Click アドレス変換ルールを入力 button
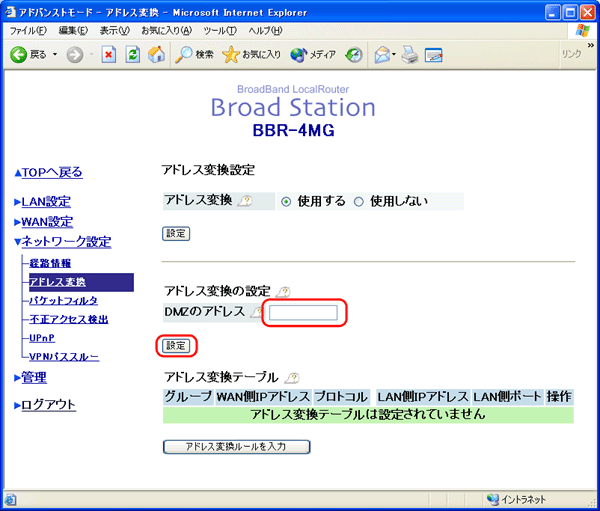Image resolution: width=600 pixels, height=511 pixels. (x=236, y=447)
